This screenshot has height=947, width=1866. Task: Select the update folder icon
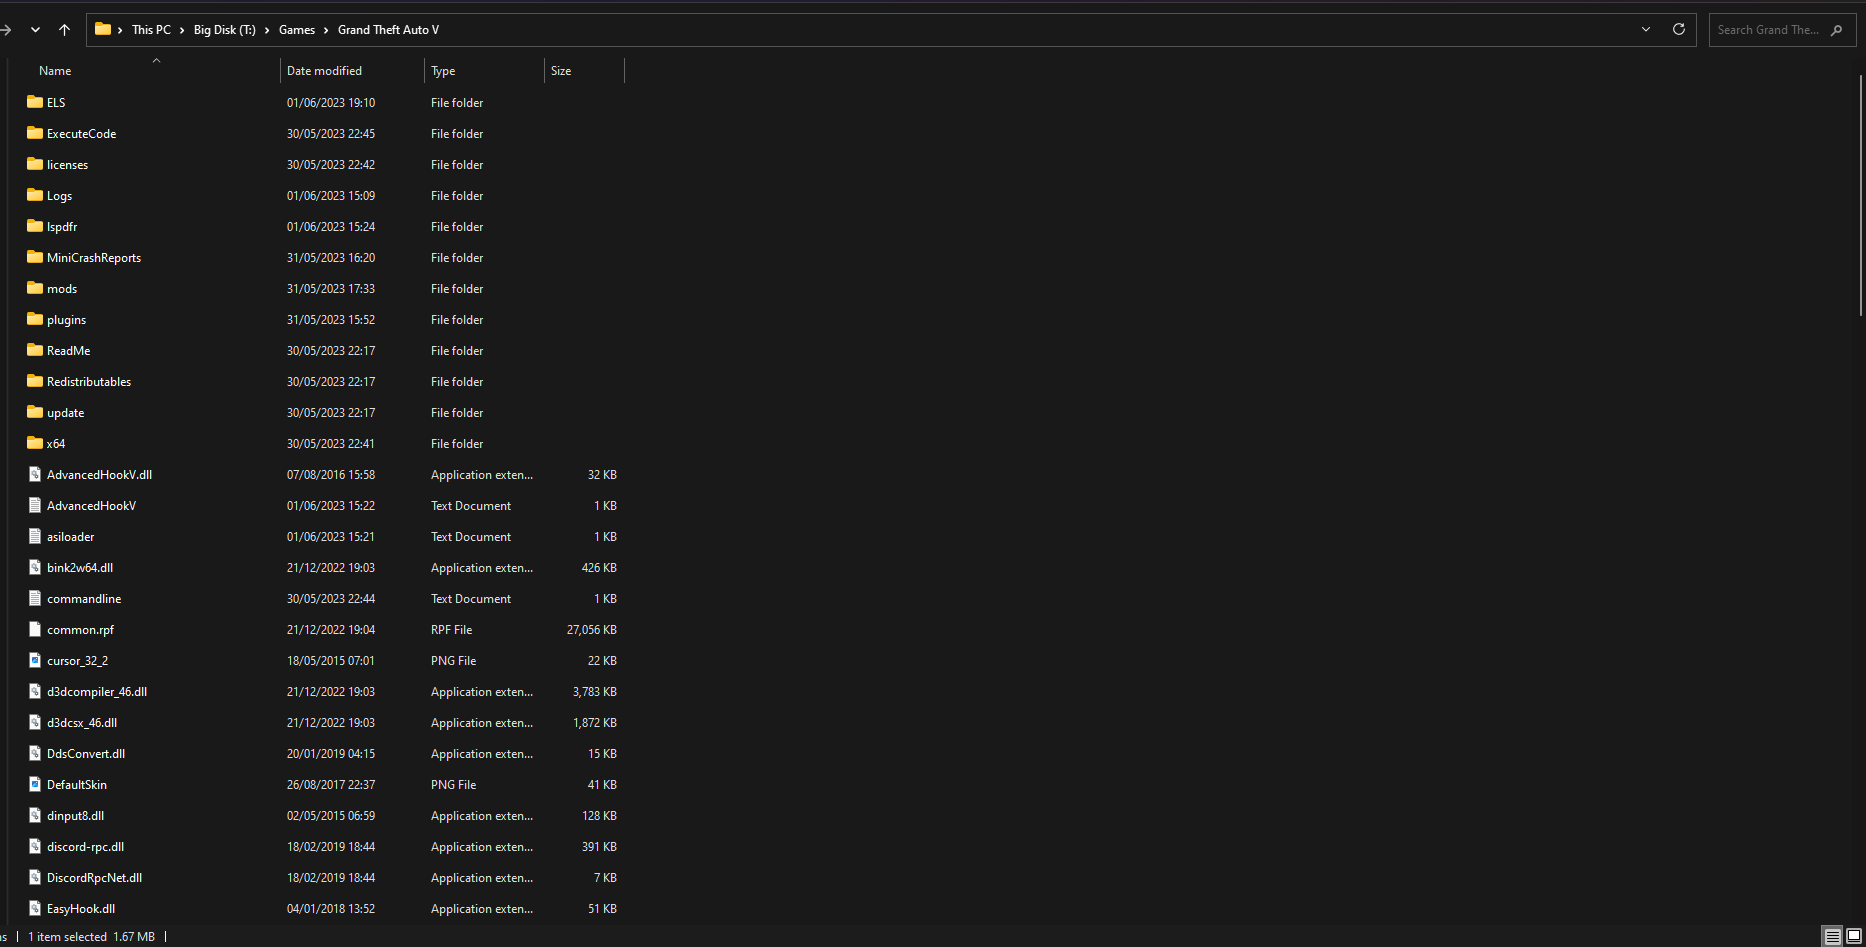(x=35, y=412)
